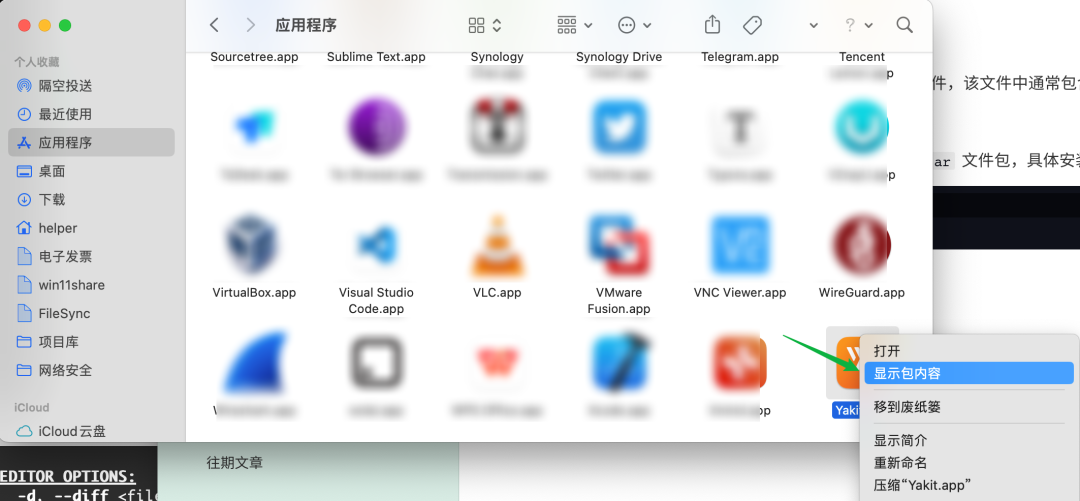1080x501 pixels.
Task: Expand the toolbar overflow chevron
Action: click(813, 25)
